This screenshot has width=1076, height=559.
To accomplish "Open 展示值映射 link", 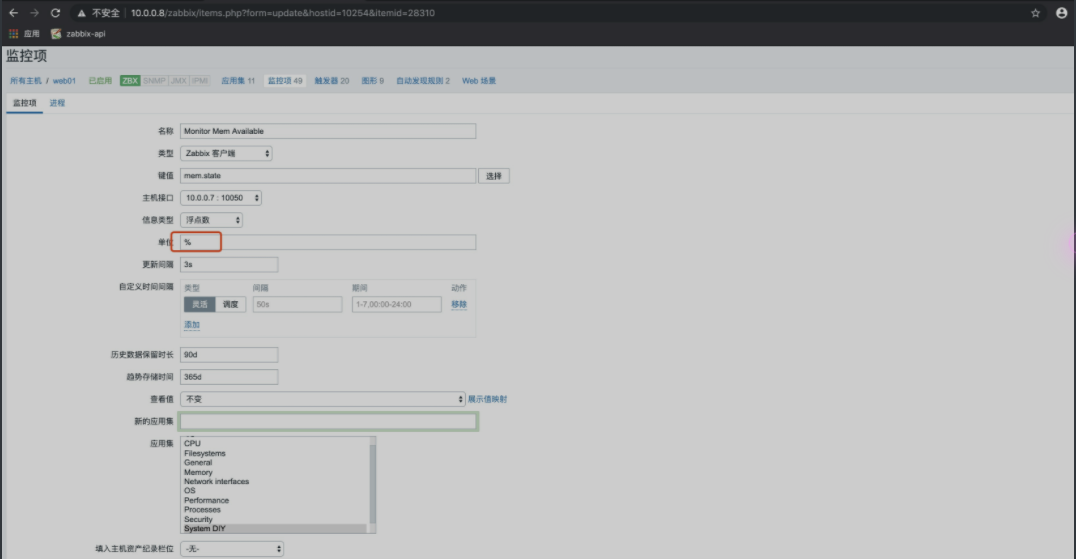I will tap(487, 399).
